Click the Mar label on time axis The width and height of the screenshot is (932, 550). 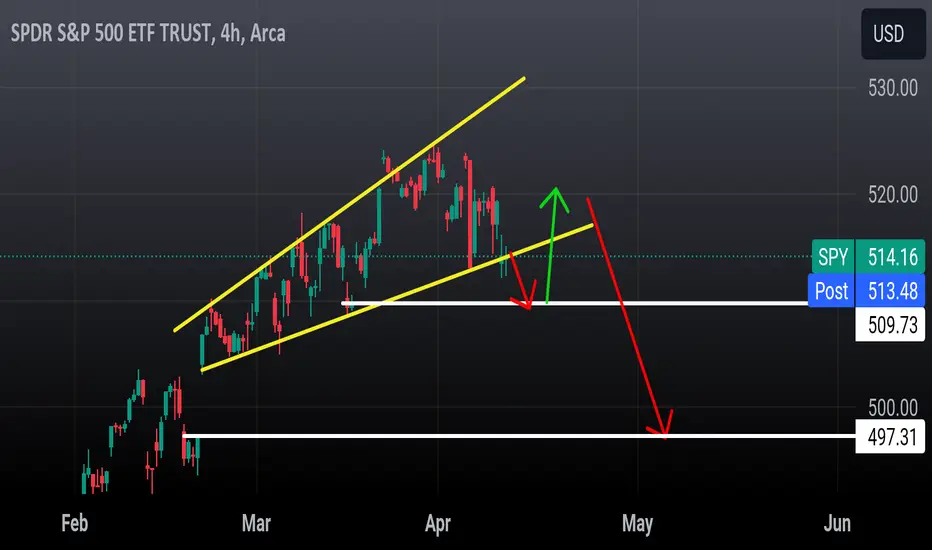[x=256, y=523]
